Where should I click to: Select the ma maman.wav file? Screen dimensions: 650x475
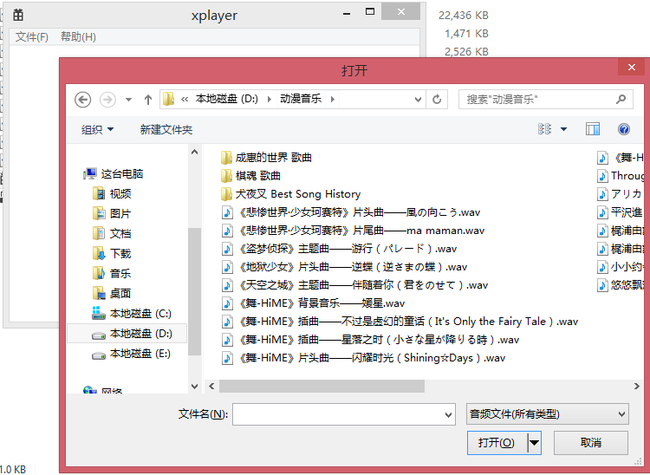[x=353, y=230]
